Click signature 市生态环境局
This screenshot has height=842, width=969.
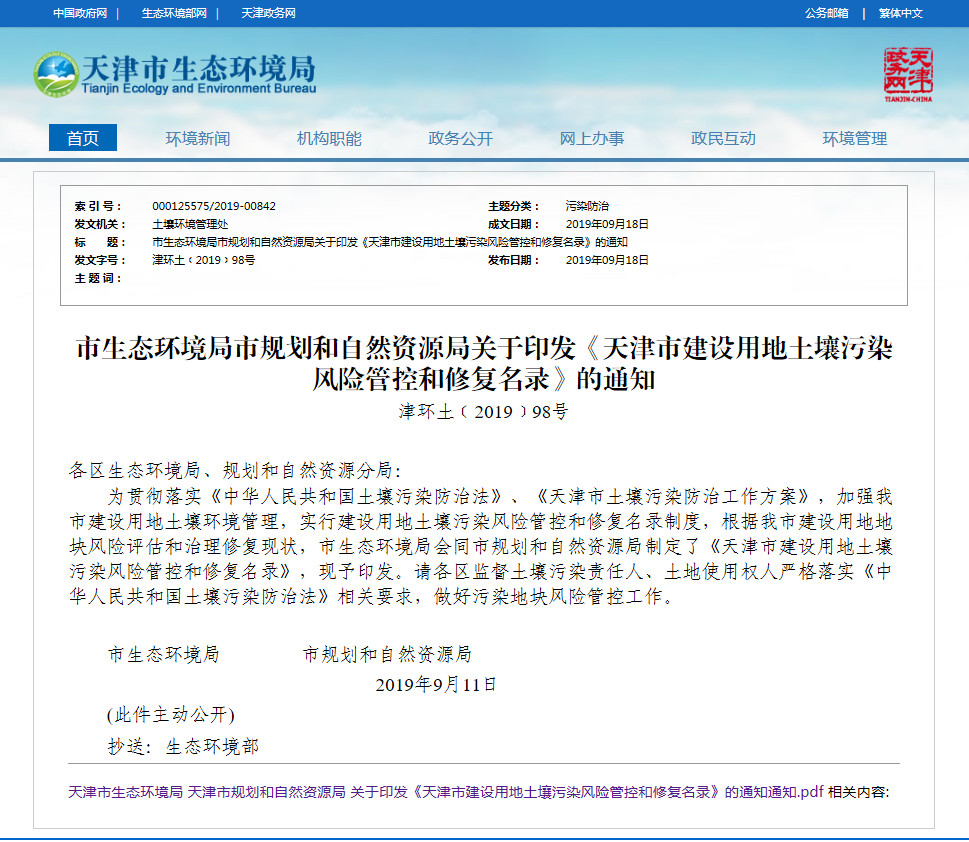[x=164, y=654]
